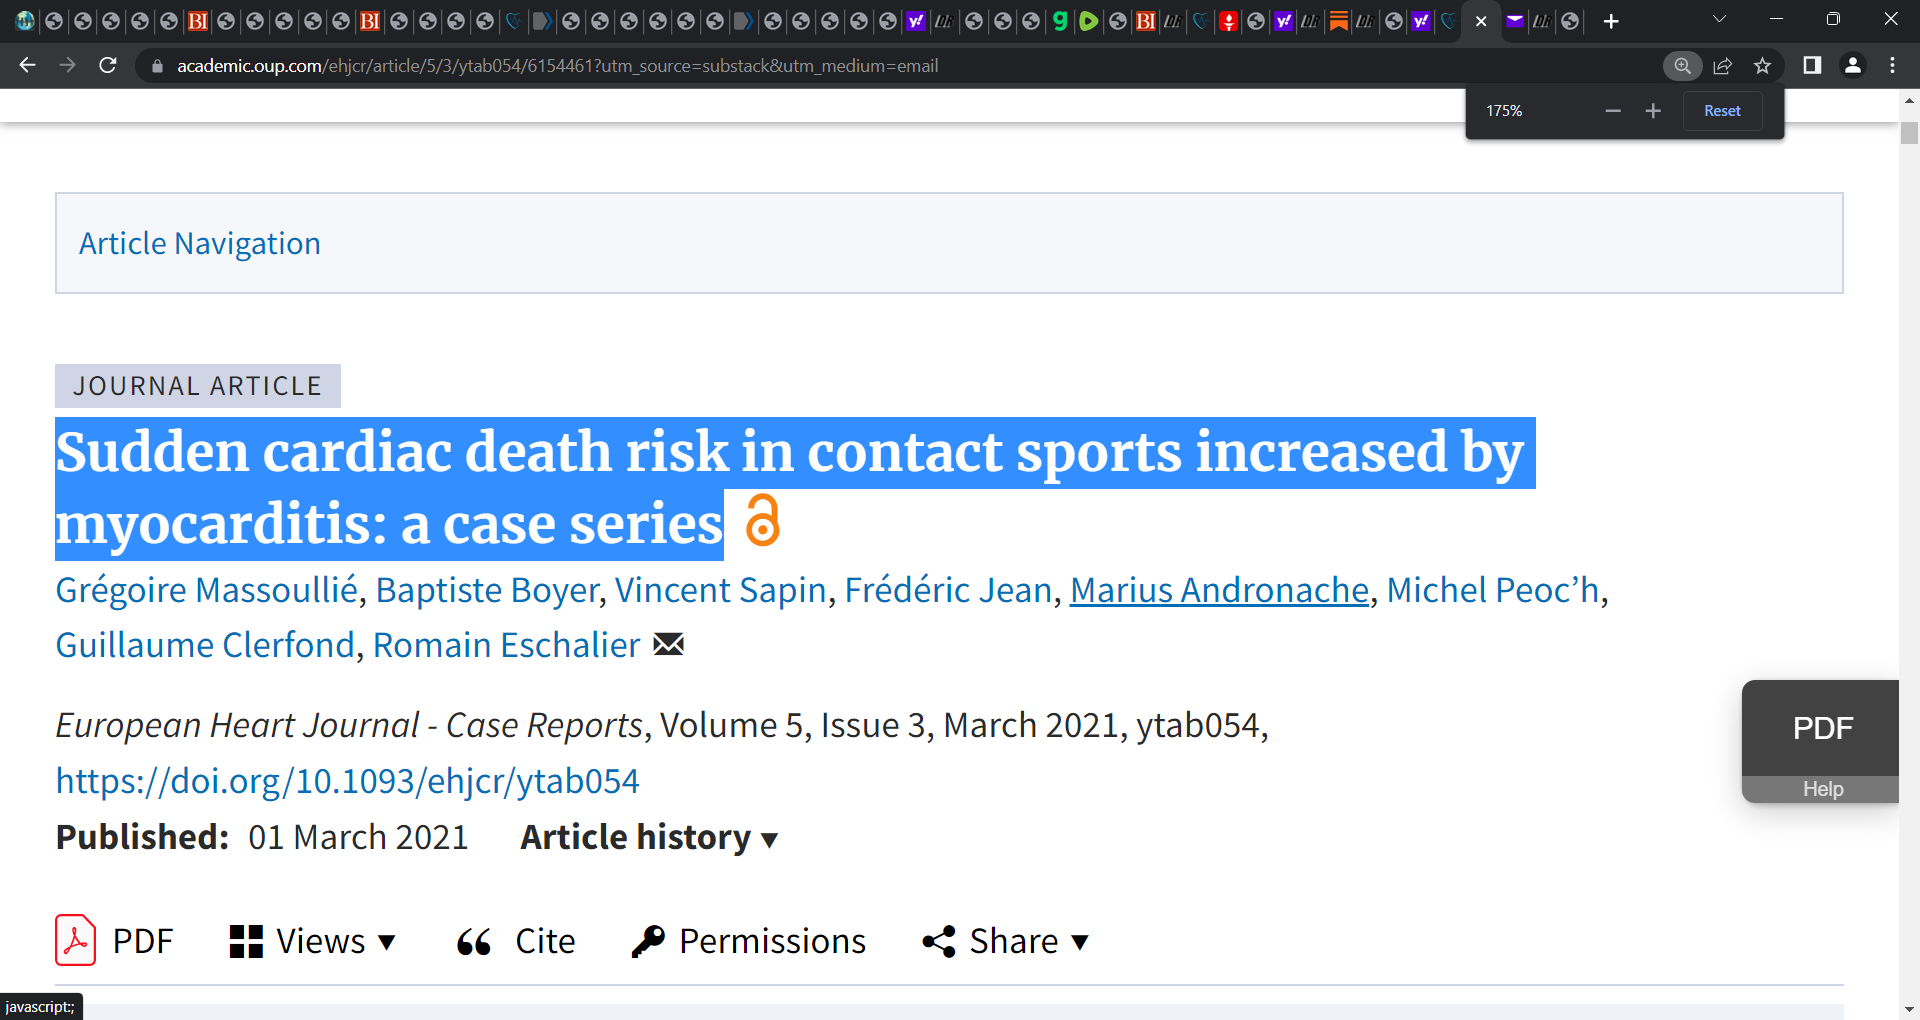1920x1020 pixels.
Task: Switch to the red torch icon tab
Action: 1229,21
